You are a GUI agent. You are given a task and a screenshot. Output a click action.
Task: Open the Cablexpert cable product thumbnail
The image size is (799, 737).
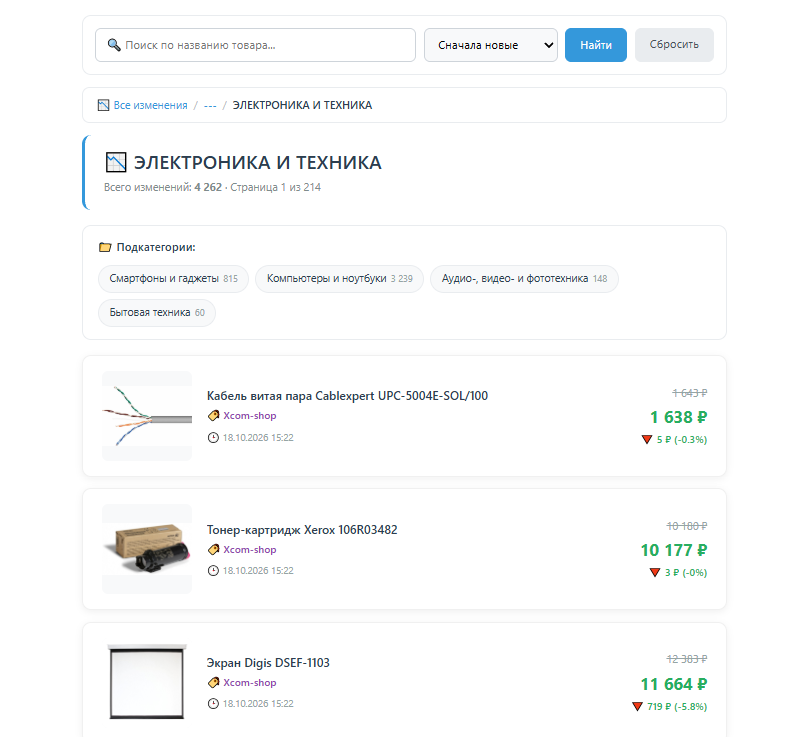[147, 416]
